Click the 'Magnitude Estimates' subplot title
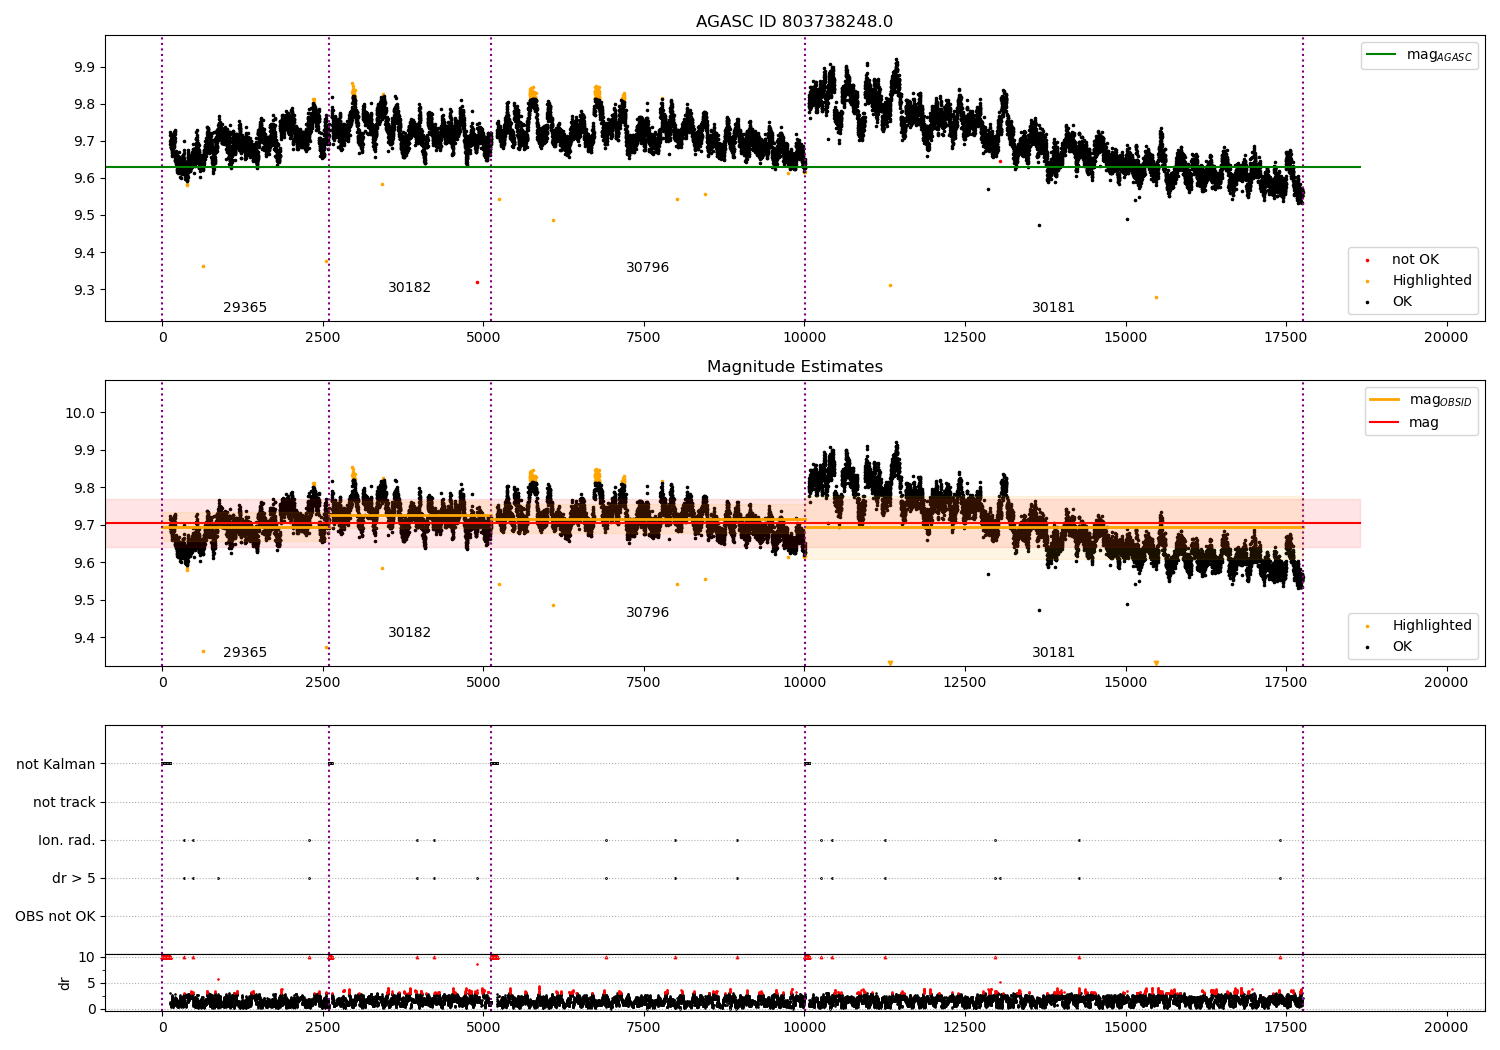Screen dimensions: 1500x1050 pyautogui.click(x=794, y=367)
